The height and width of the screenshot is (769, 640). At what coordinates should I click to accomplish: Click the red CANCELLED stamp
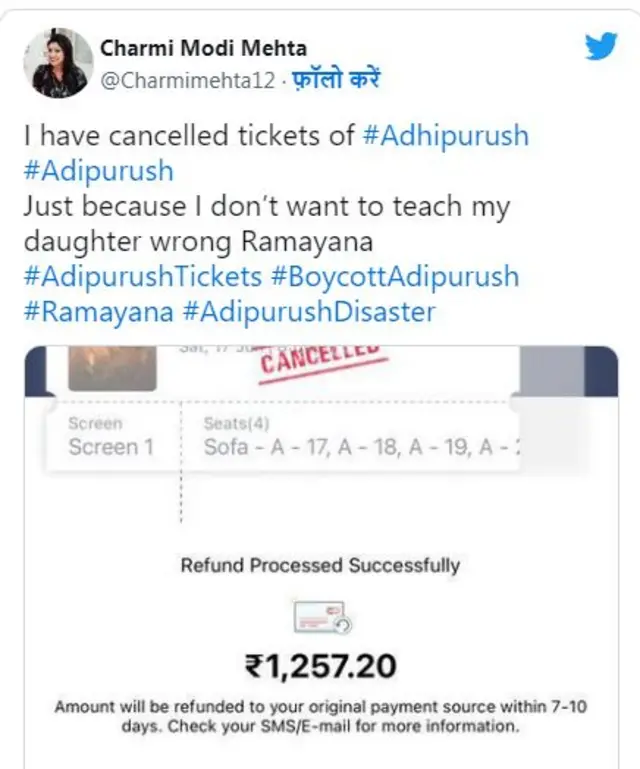[322, 362]
